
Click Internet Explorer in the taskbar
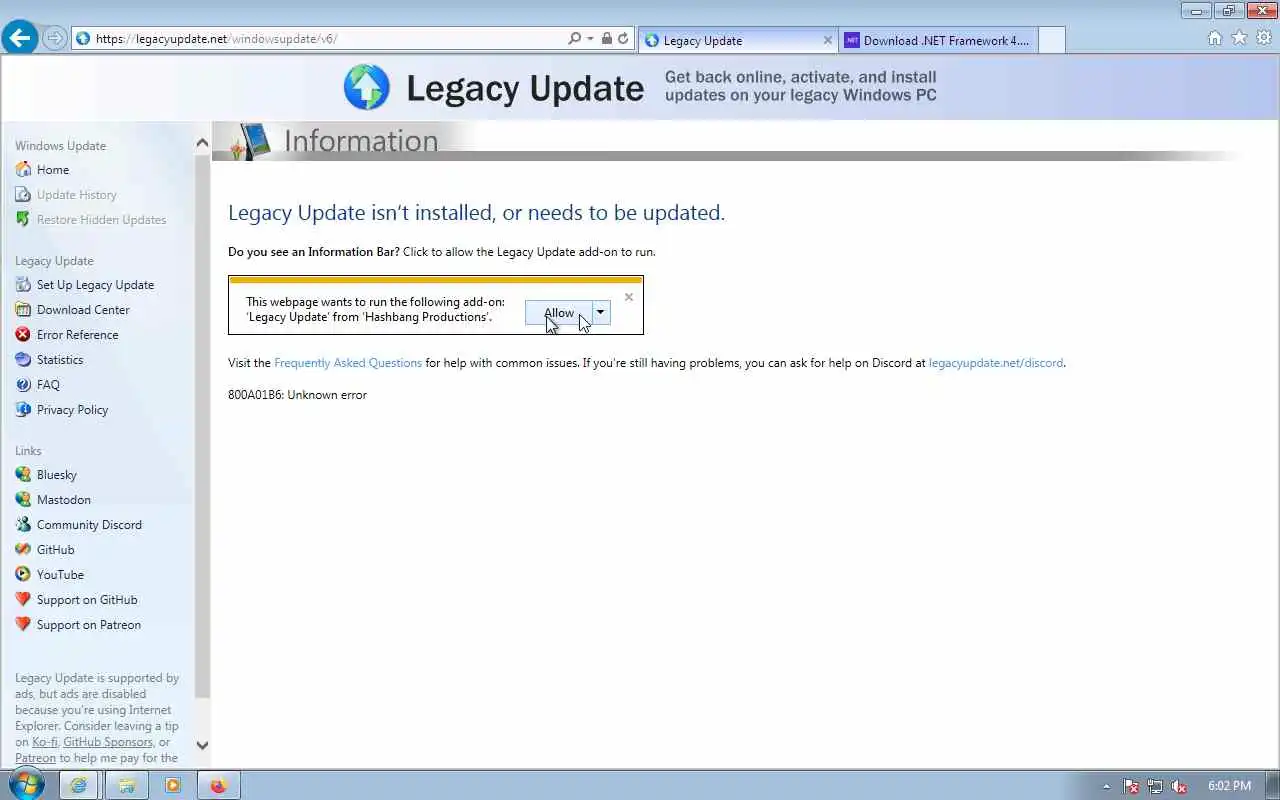[79, 785]
